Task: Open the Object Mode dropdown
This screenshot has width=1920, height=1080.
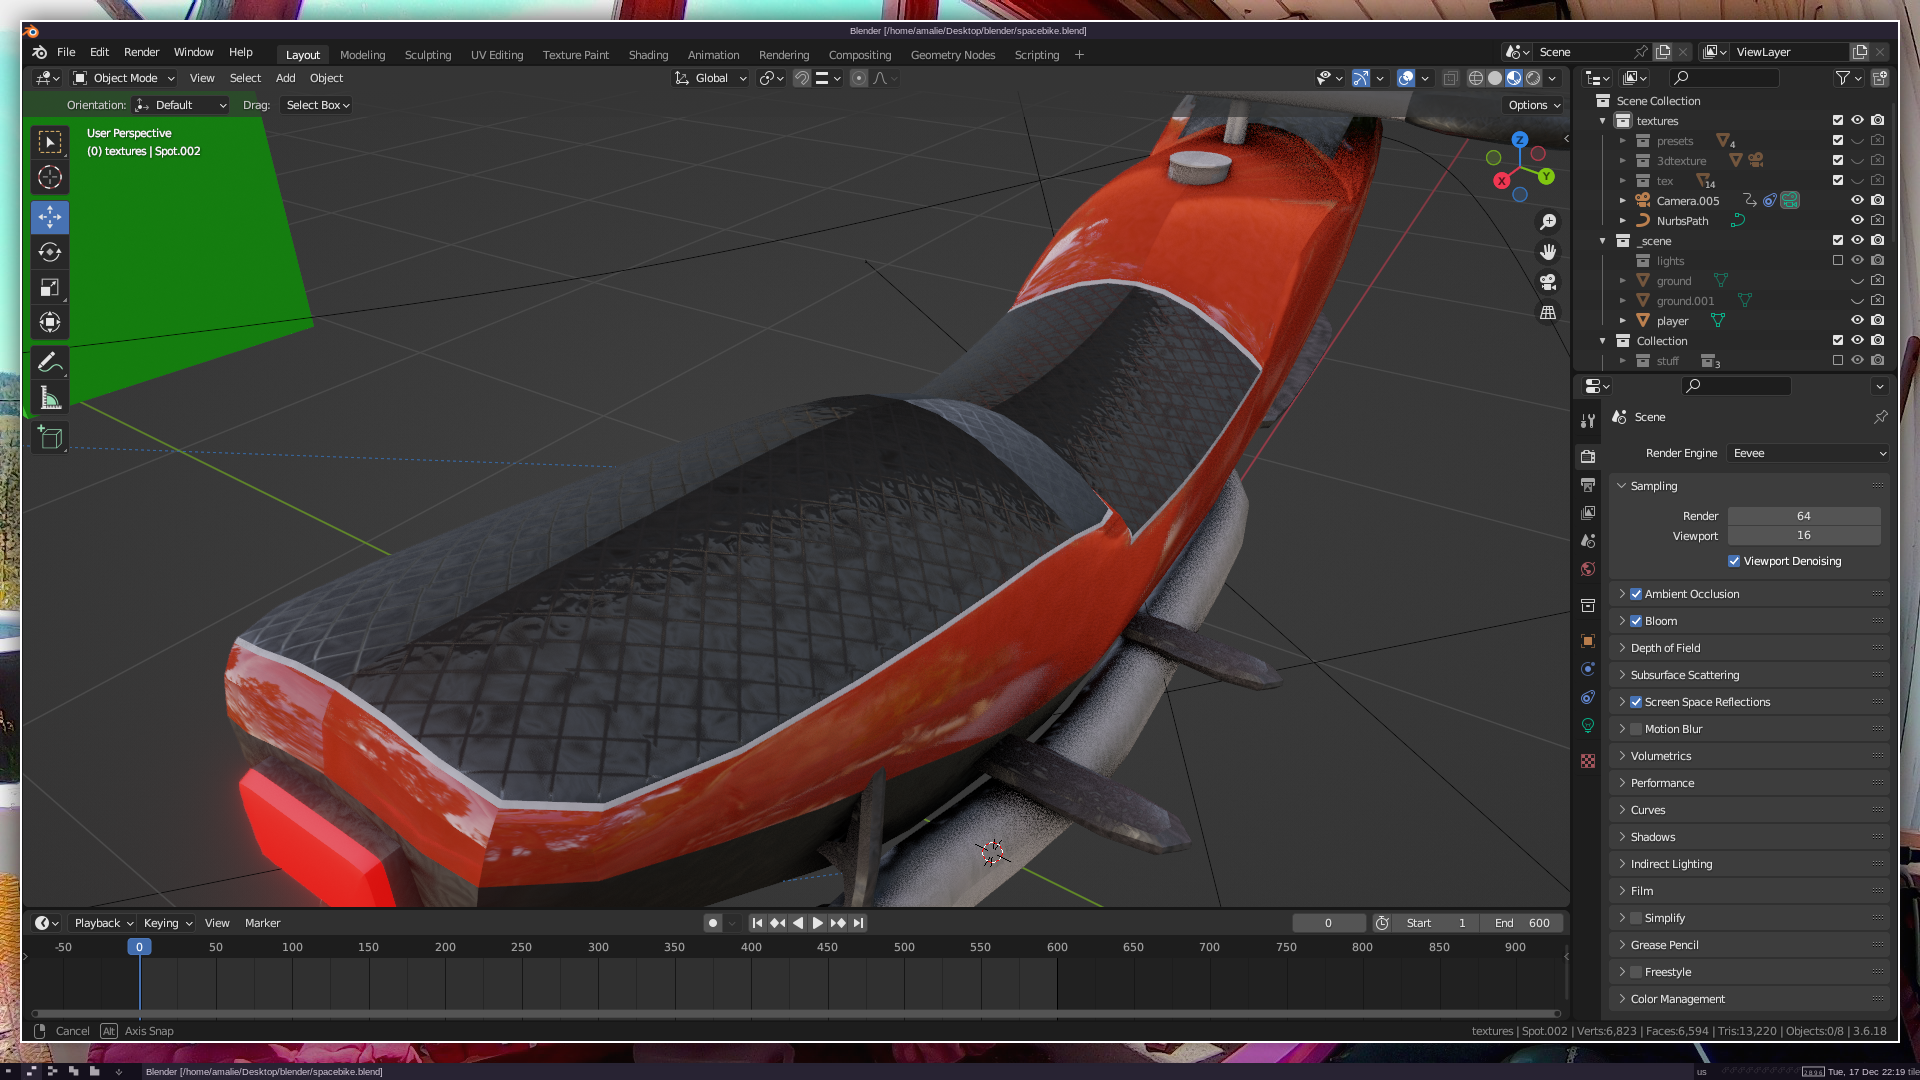Action: [x=124, y=78]
